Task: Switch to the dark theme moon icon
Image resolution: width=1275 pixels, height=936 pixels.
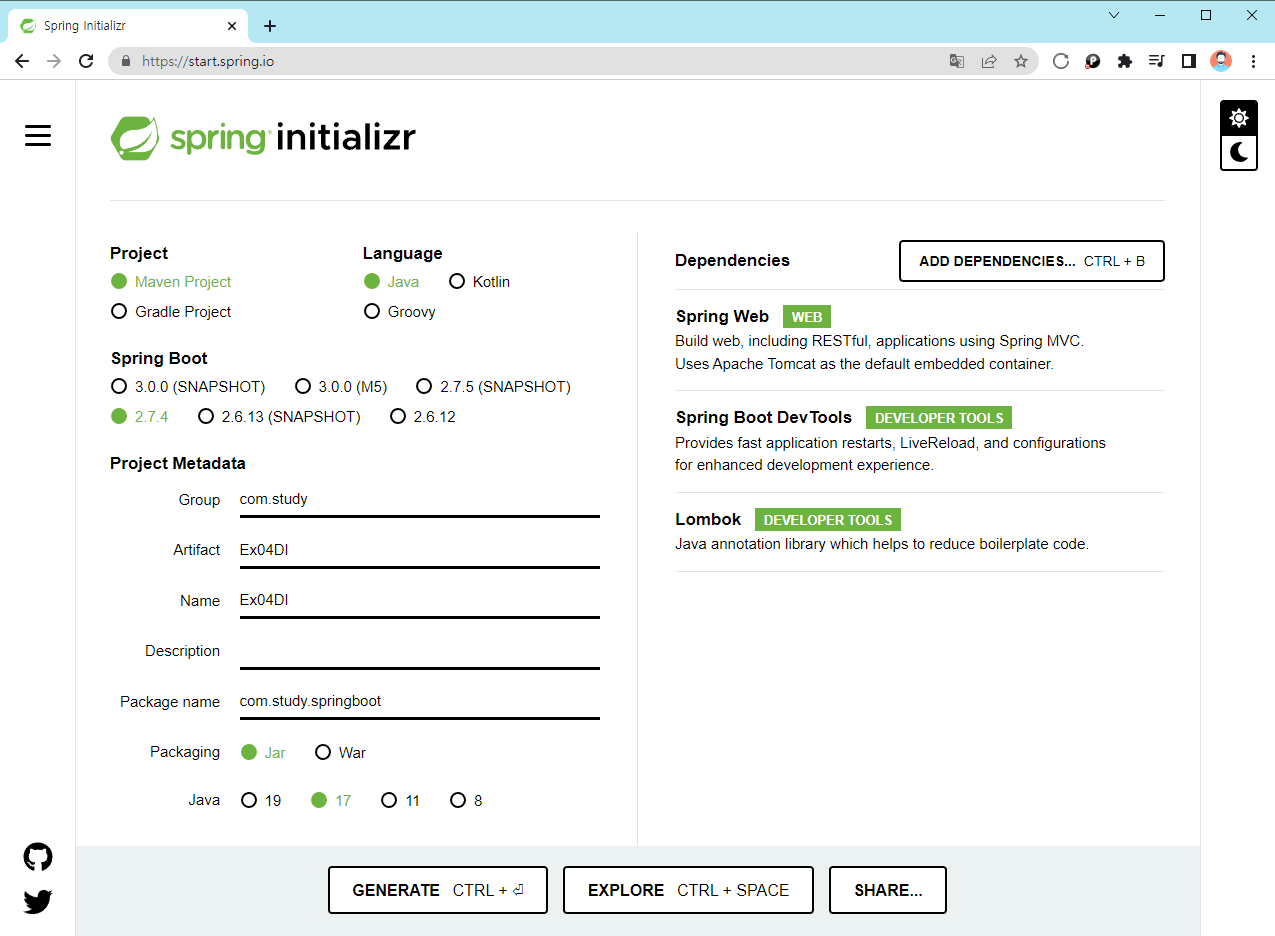Action: 1239,152
